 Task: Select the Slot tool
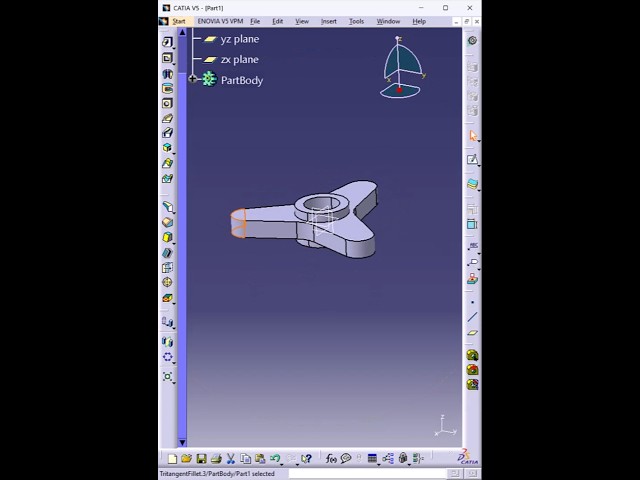coord(167,133)
